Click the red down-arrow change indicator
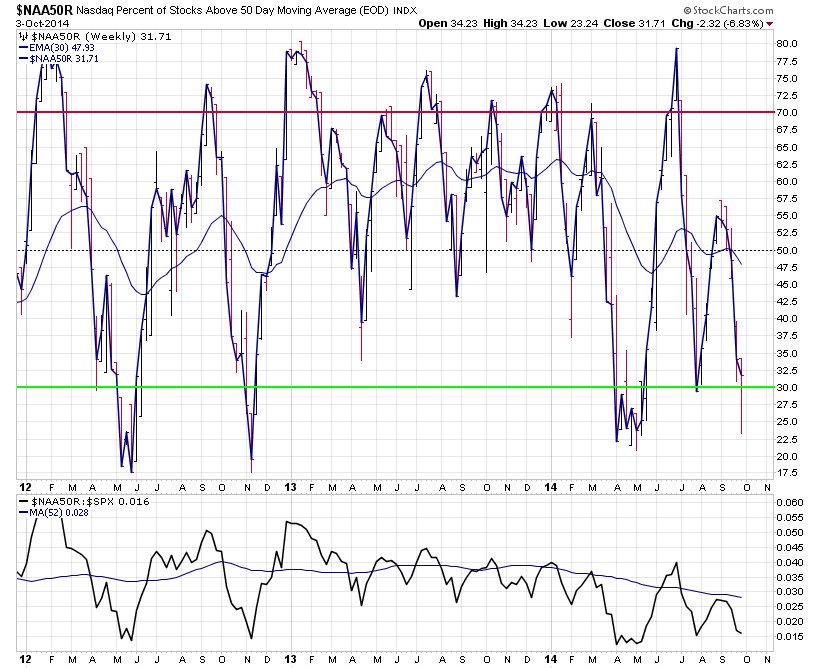The height and width of the screenshot is (668, 820). click(x=769, y=24)
